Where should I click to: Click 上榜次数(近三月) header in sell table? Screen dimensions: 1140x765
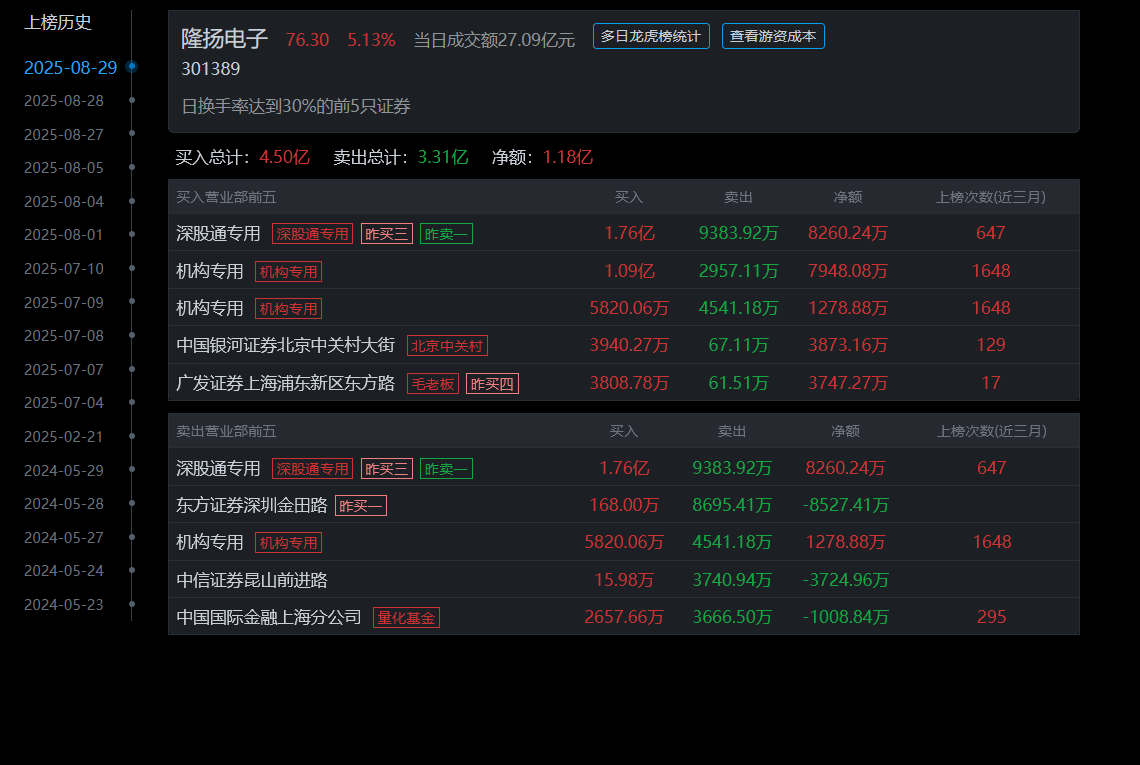coord(992,431)
